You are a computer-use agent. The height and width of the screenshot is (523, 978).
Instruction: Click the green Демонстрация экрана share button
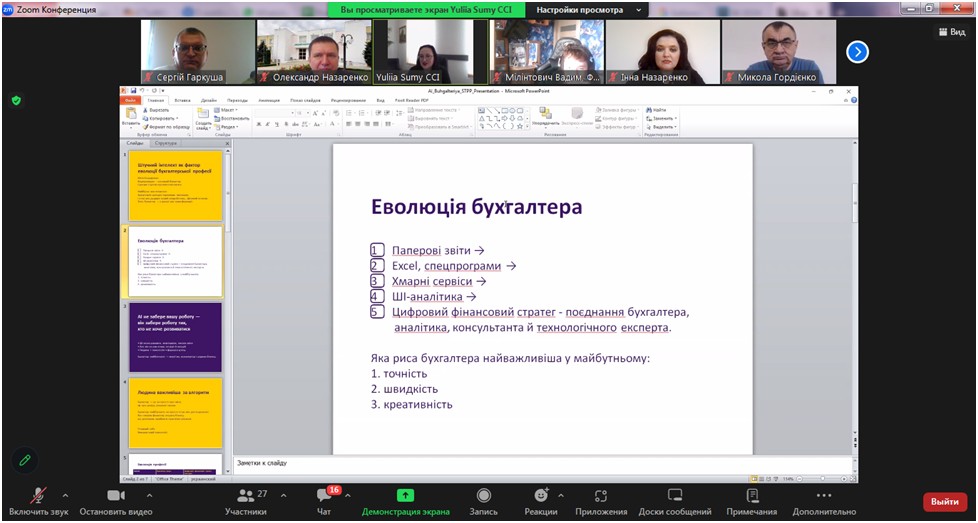pos(405,501)
